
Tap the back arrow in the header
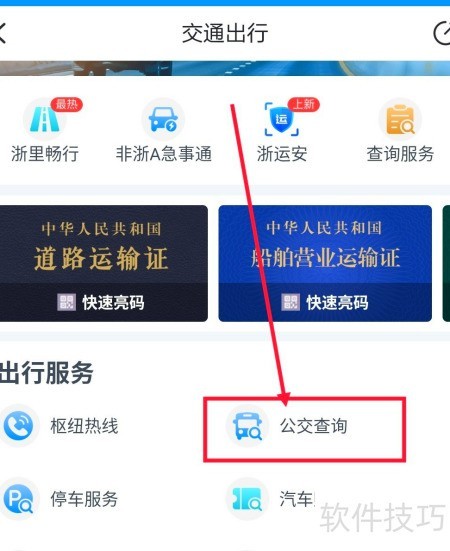point(2,33)
